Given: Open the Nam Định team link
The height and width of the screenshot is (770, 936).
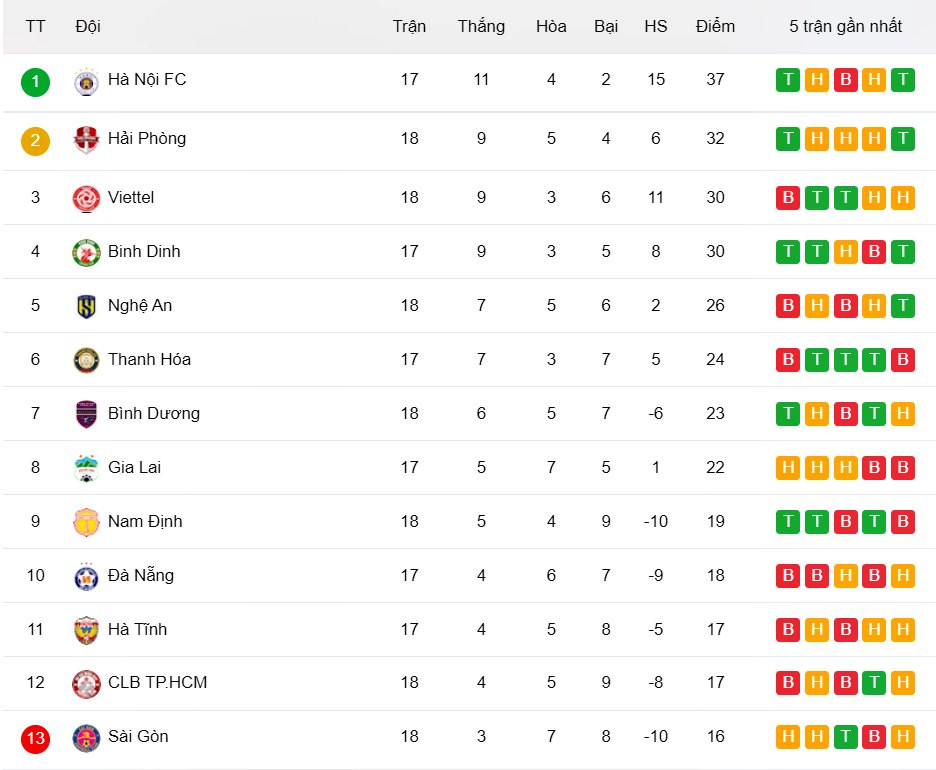Looking at the screenshot, I should tap(145, 521).
